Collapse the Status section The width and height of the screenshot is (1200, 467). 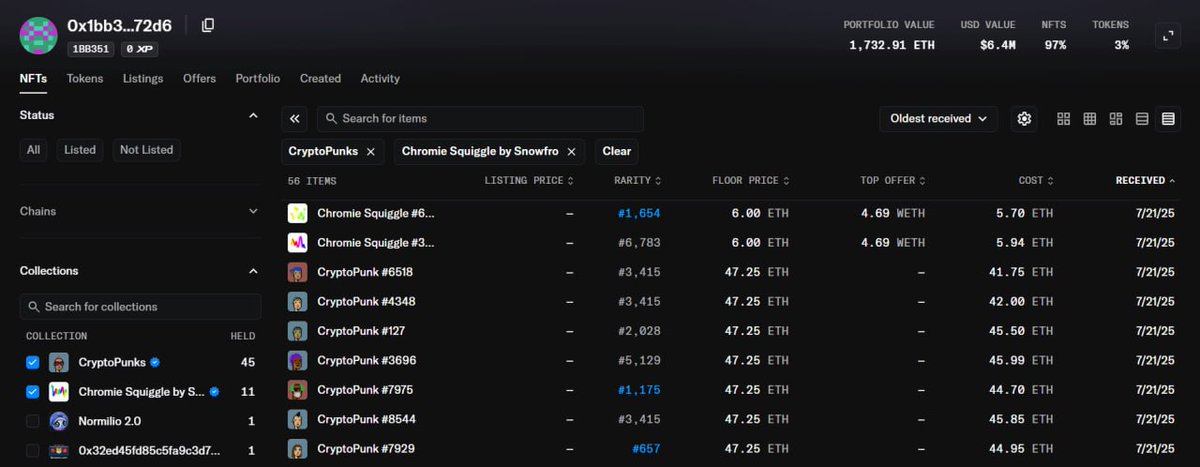tap(253, 116)
